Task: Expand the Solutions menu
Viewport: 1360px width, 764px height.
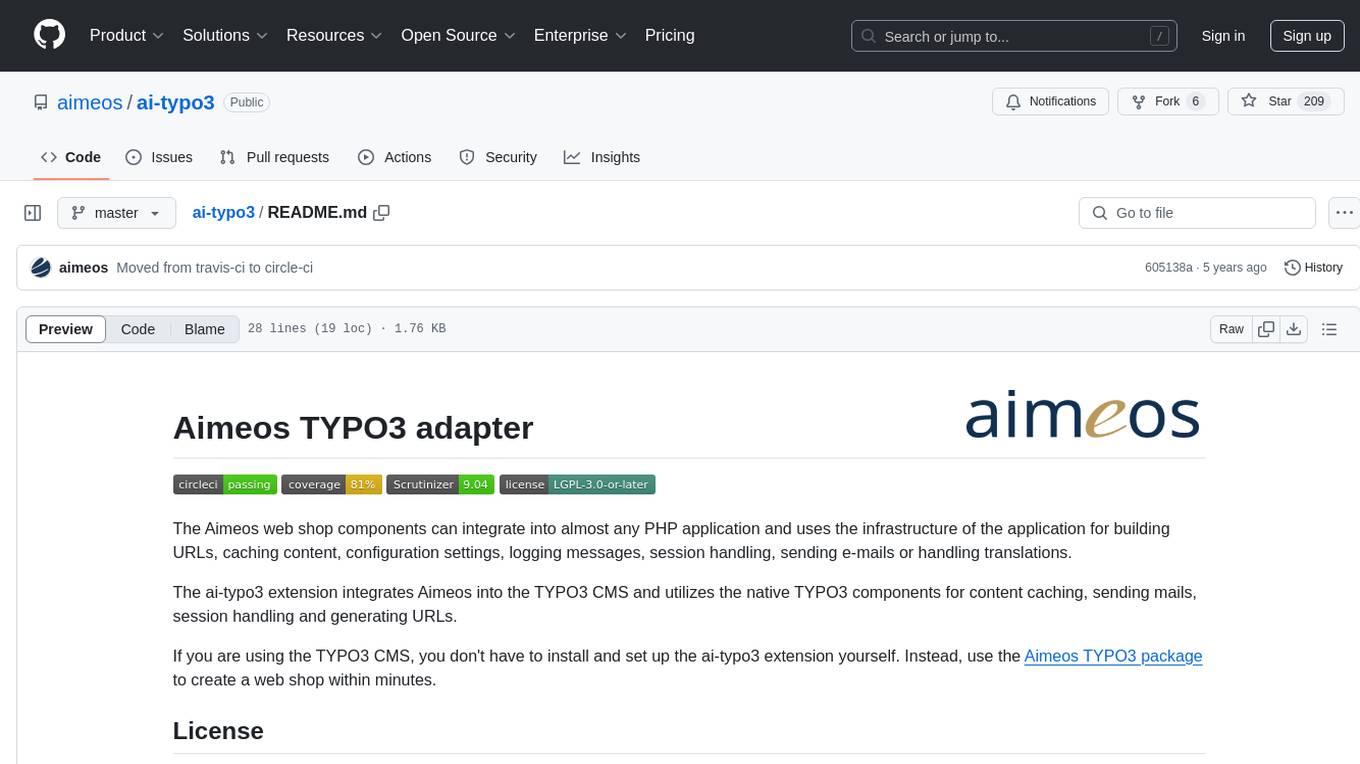Action: pyautogui.click(x=225, y=35)
